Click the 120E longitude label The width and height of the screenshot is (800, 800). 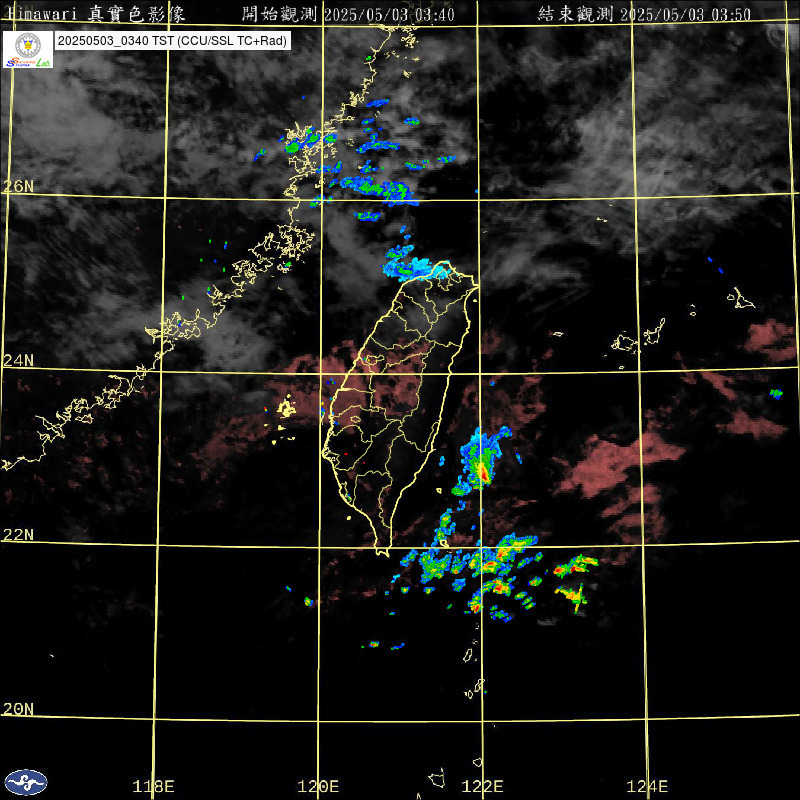coord(318,786)
